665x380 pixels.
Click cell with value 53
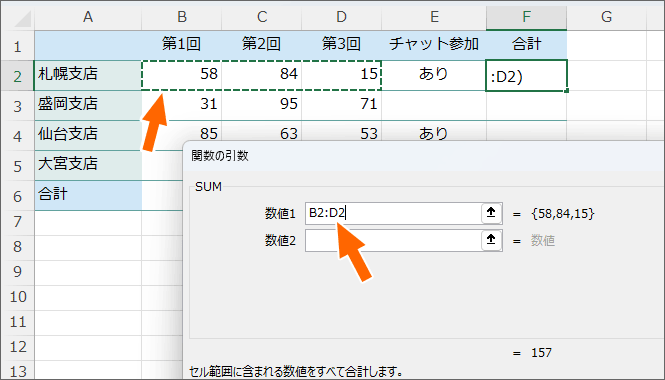341,131
